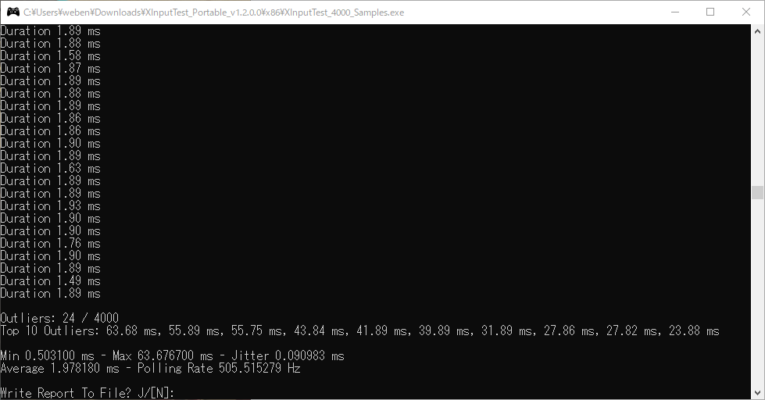
Task: Click the outlier value 31.89 ms
Action: [x=507, y=331]
